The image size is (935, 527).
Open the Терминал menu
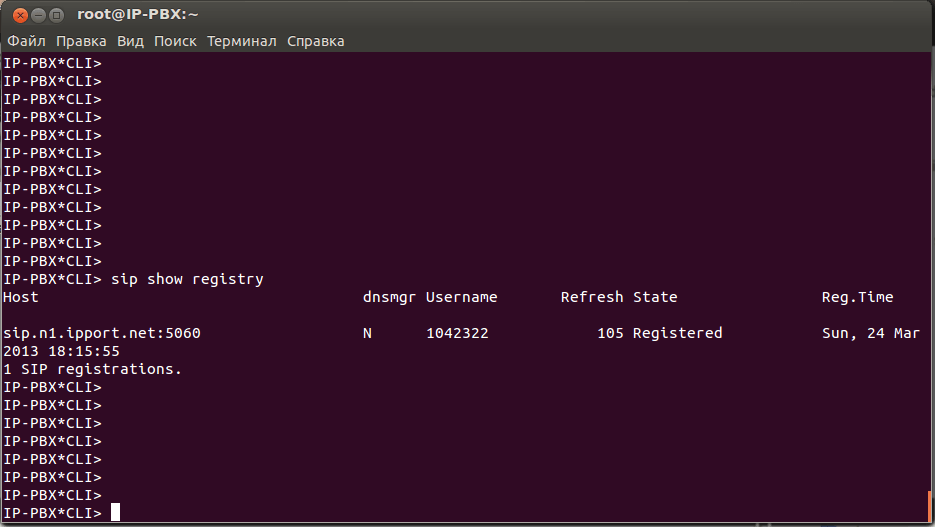click(242, 41)
